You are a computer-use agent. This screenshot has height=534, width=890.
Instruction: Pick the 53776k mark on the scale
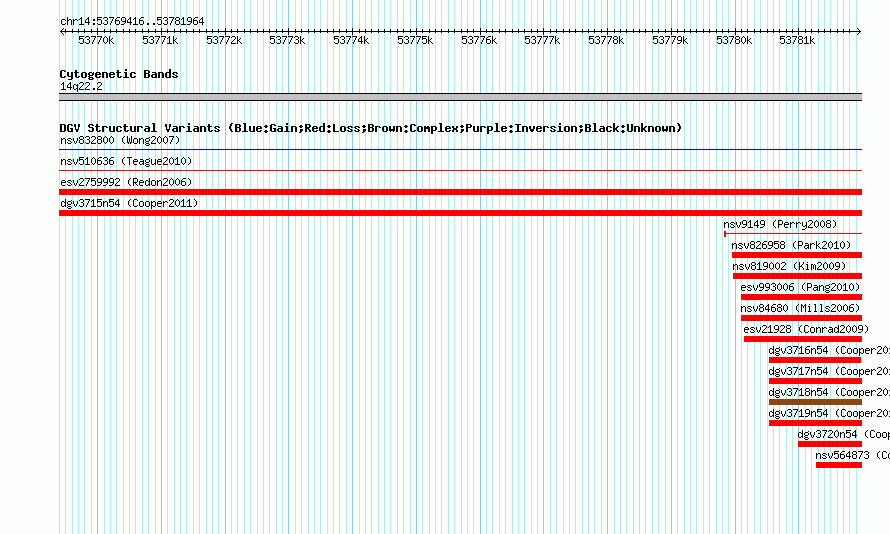479,40
